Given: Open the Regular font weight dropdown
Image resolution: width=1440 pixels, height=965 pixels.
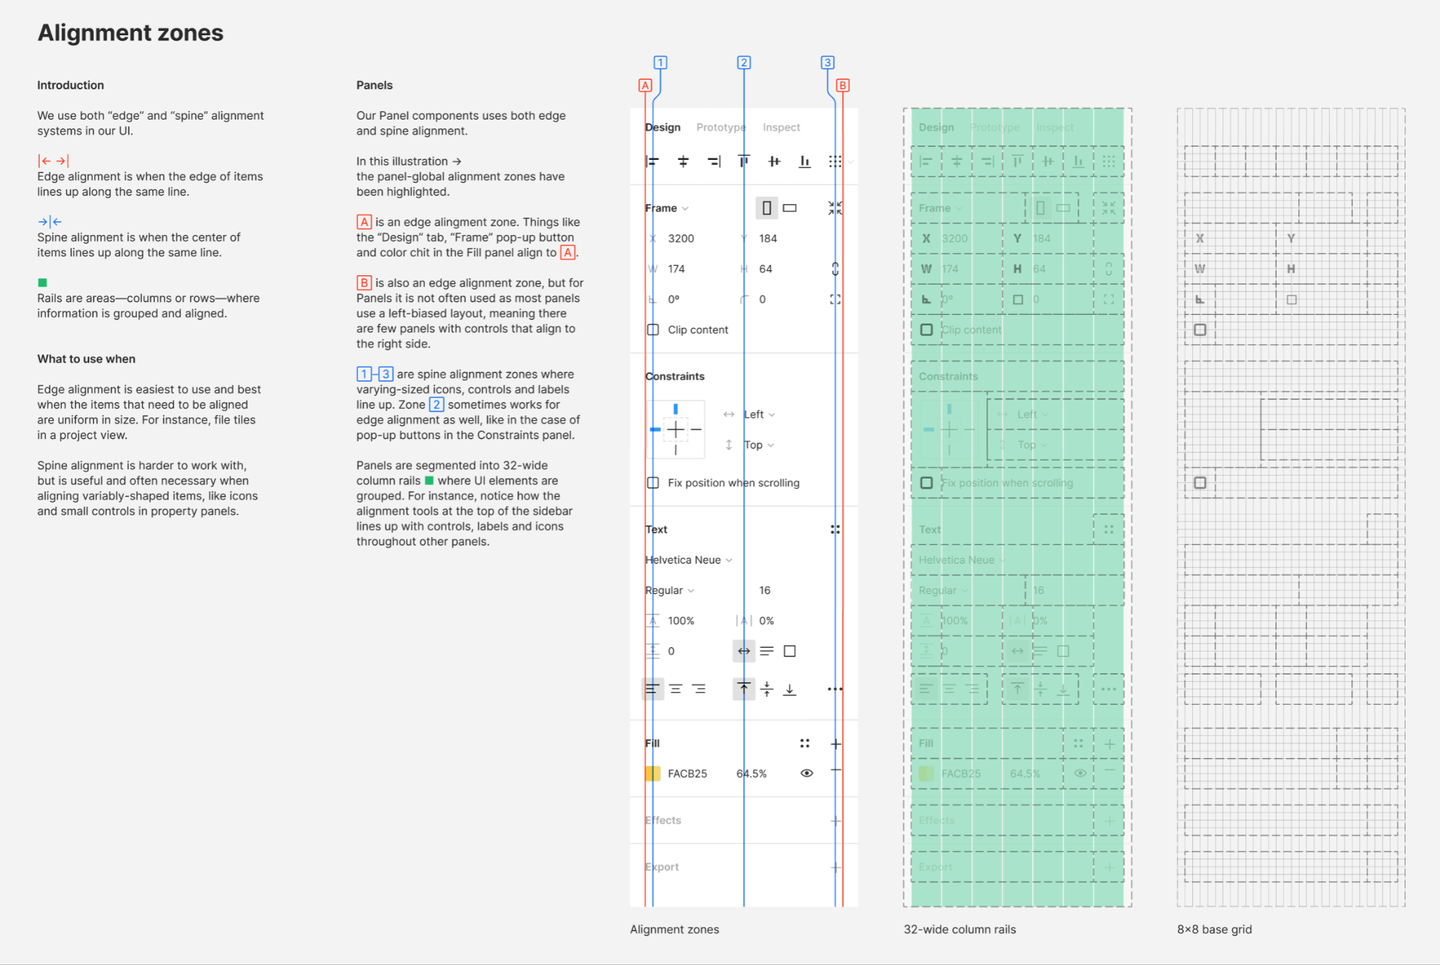Looking at the screenshot, I should (x=670, y=590).
